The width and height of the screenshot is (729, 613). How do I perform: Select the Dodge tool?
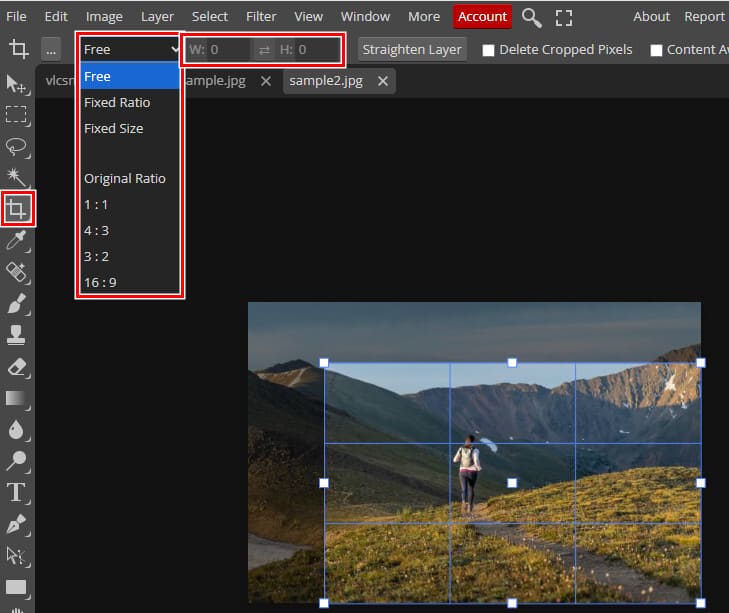17,461
